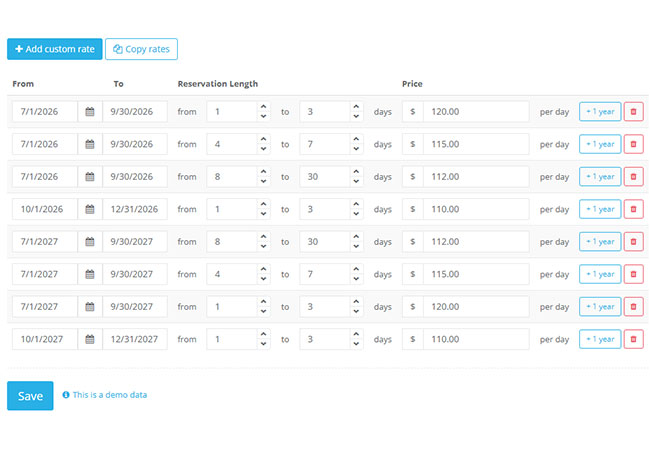Edit the 12/31/2026 To date field

[x=135, y=209]
